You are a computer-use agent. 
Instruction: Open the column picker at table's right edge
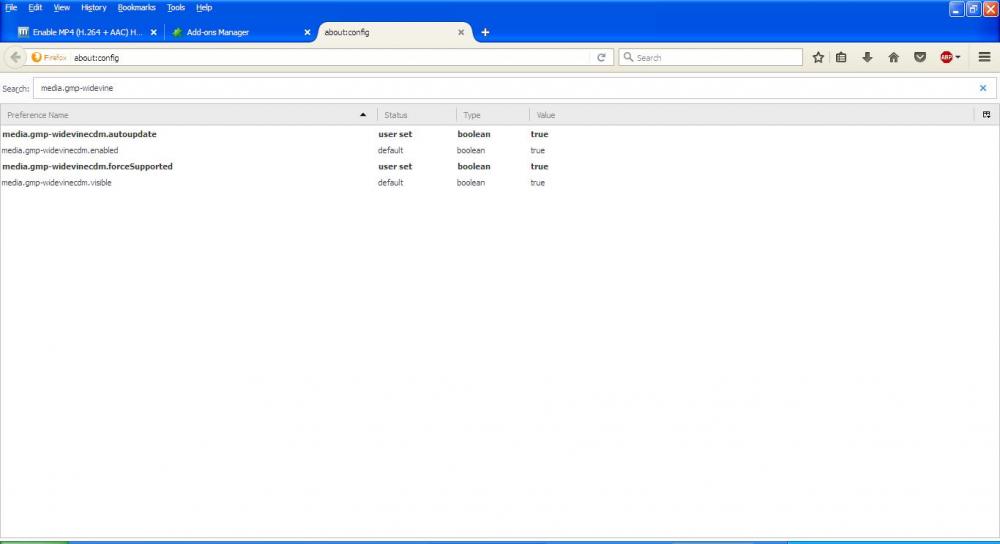pos(987,115)
